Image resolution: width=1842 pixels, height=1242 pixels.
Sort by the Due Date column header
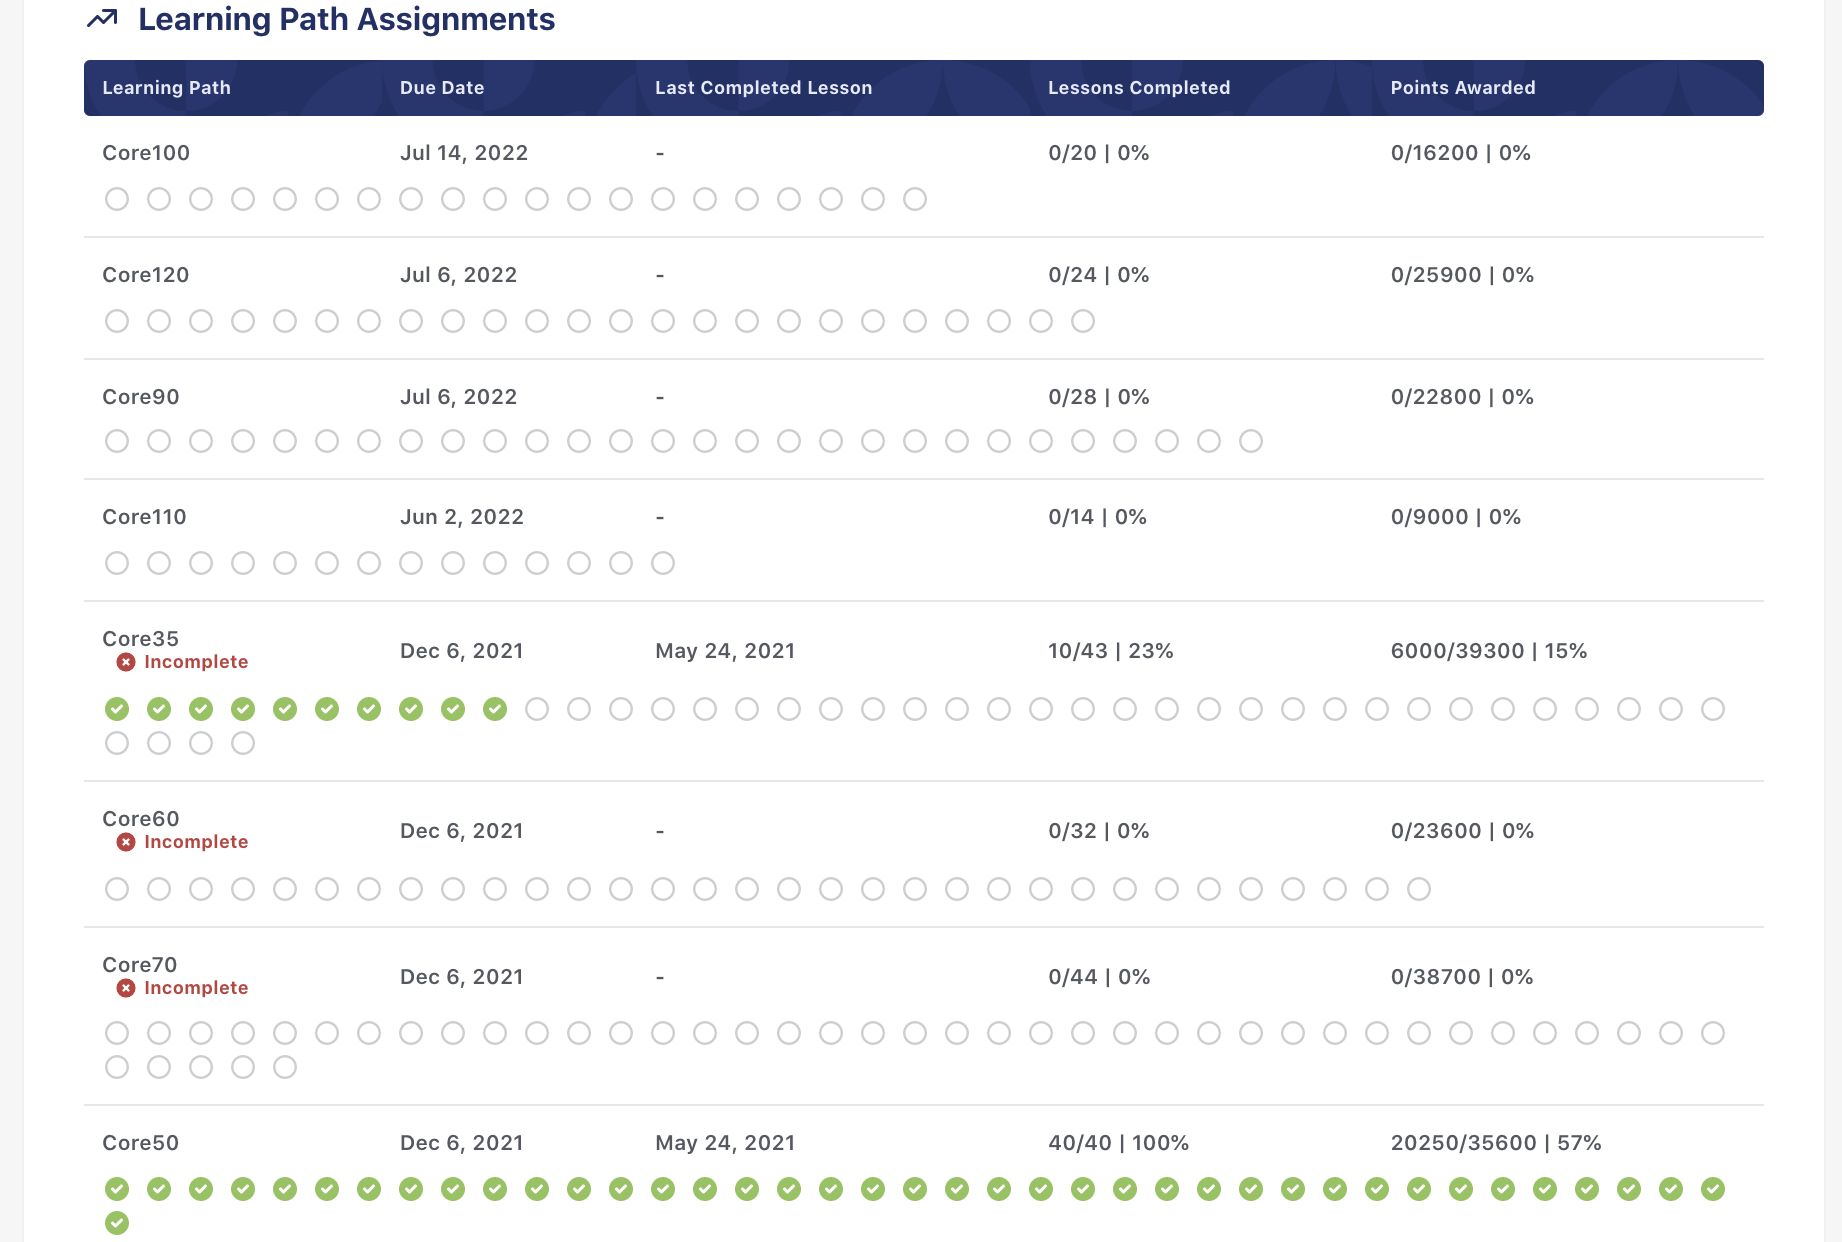coord(442,88)
